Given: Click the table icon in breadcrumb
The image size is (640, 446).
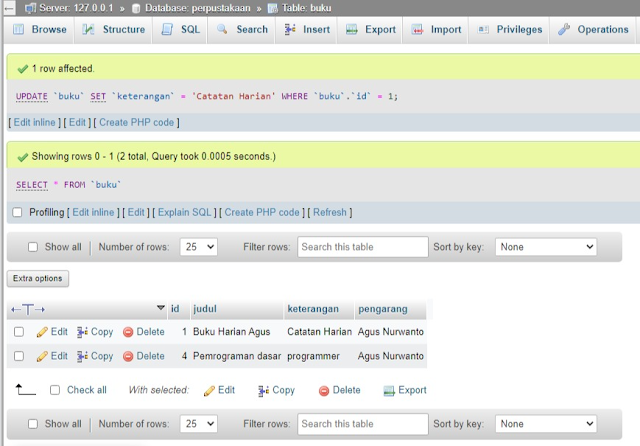Looking at the screenshot, I should (x=273, y=8).
